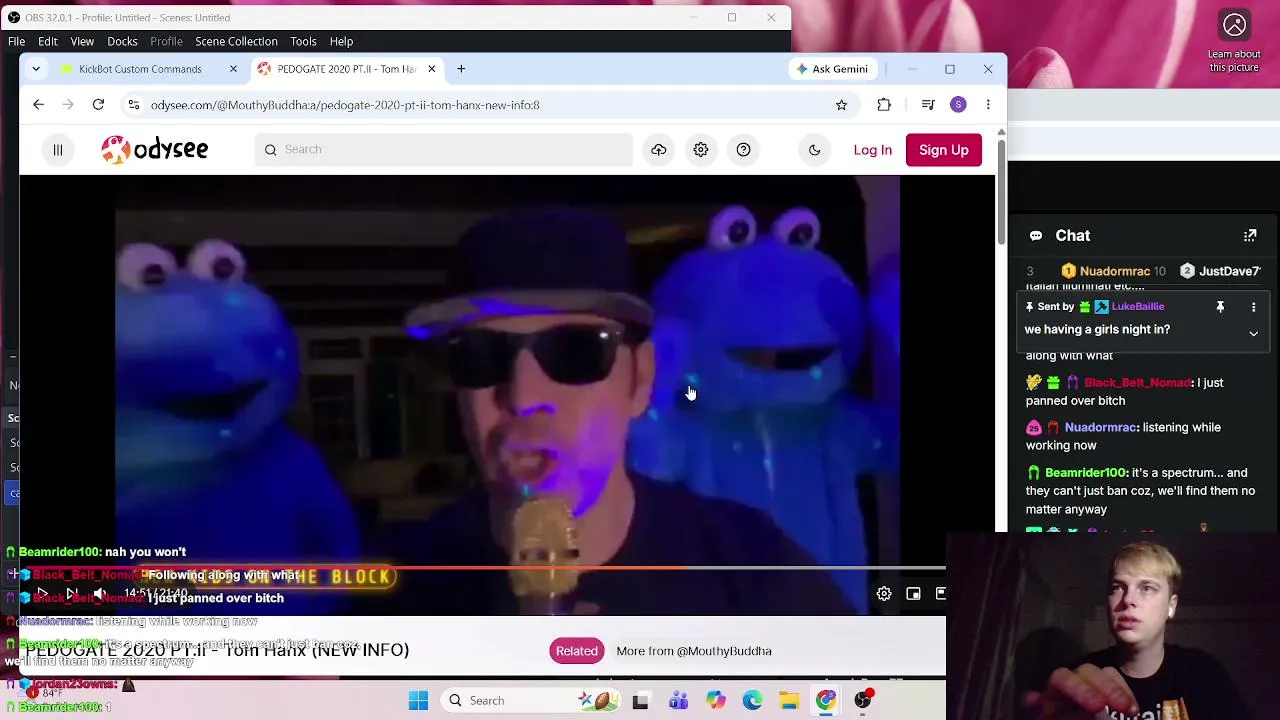This screenshot has height=720, width=1280.
Task: Go back in the browser
Action: [38, 105]
